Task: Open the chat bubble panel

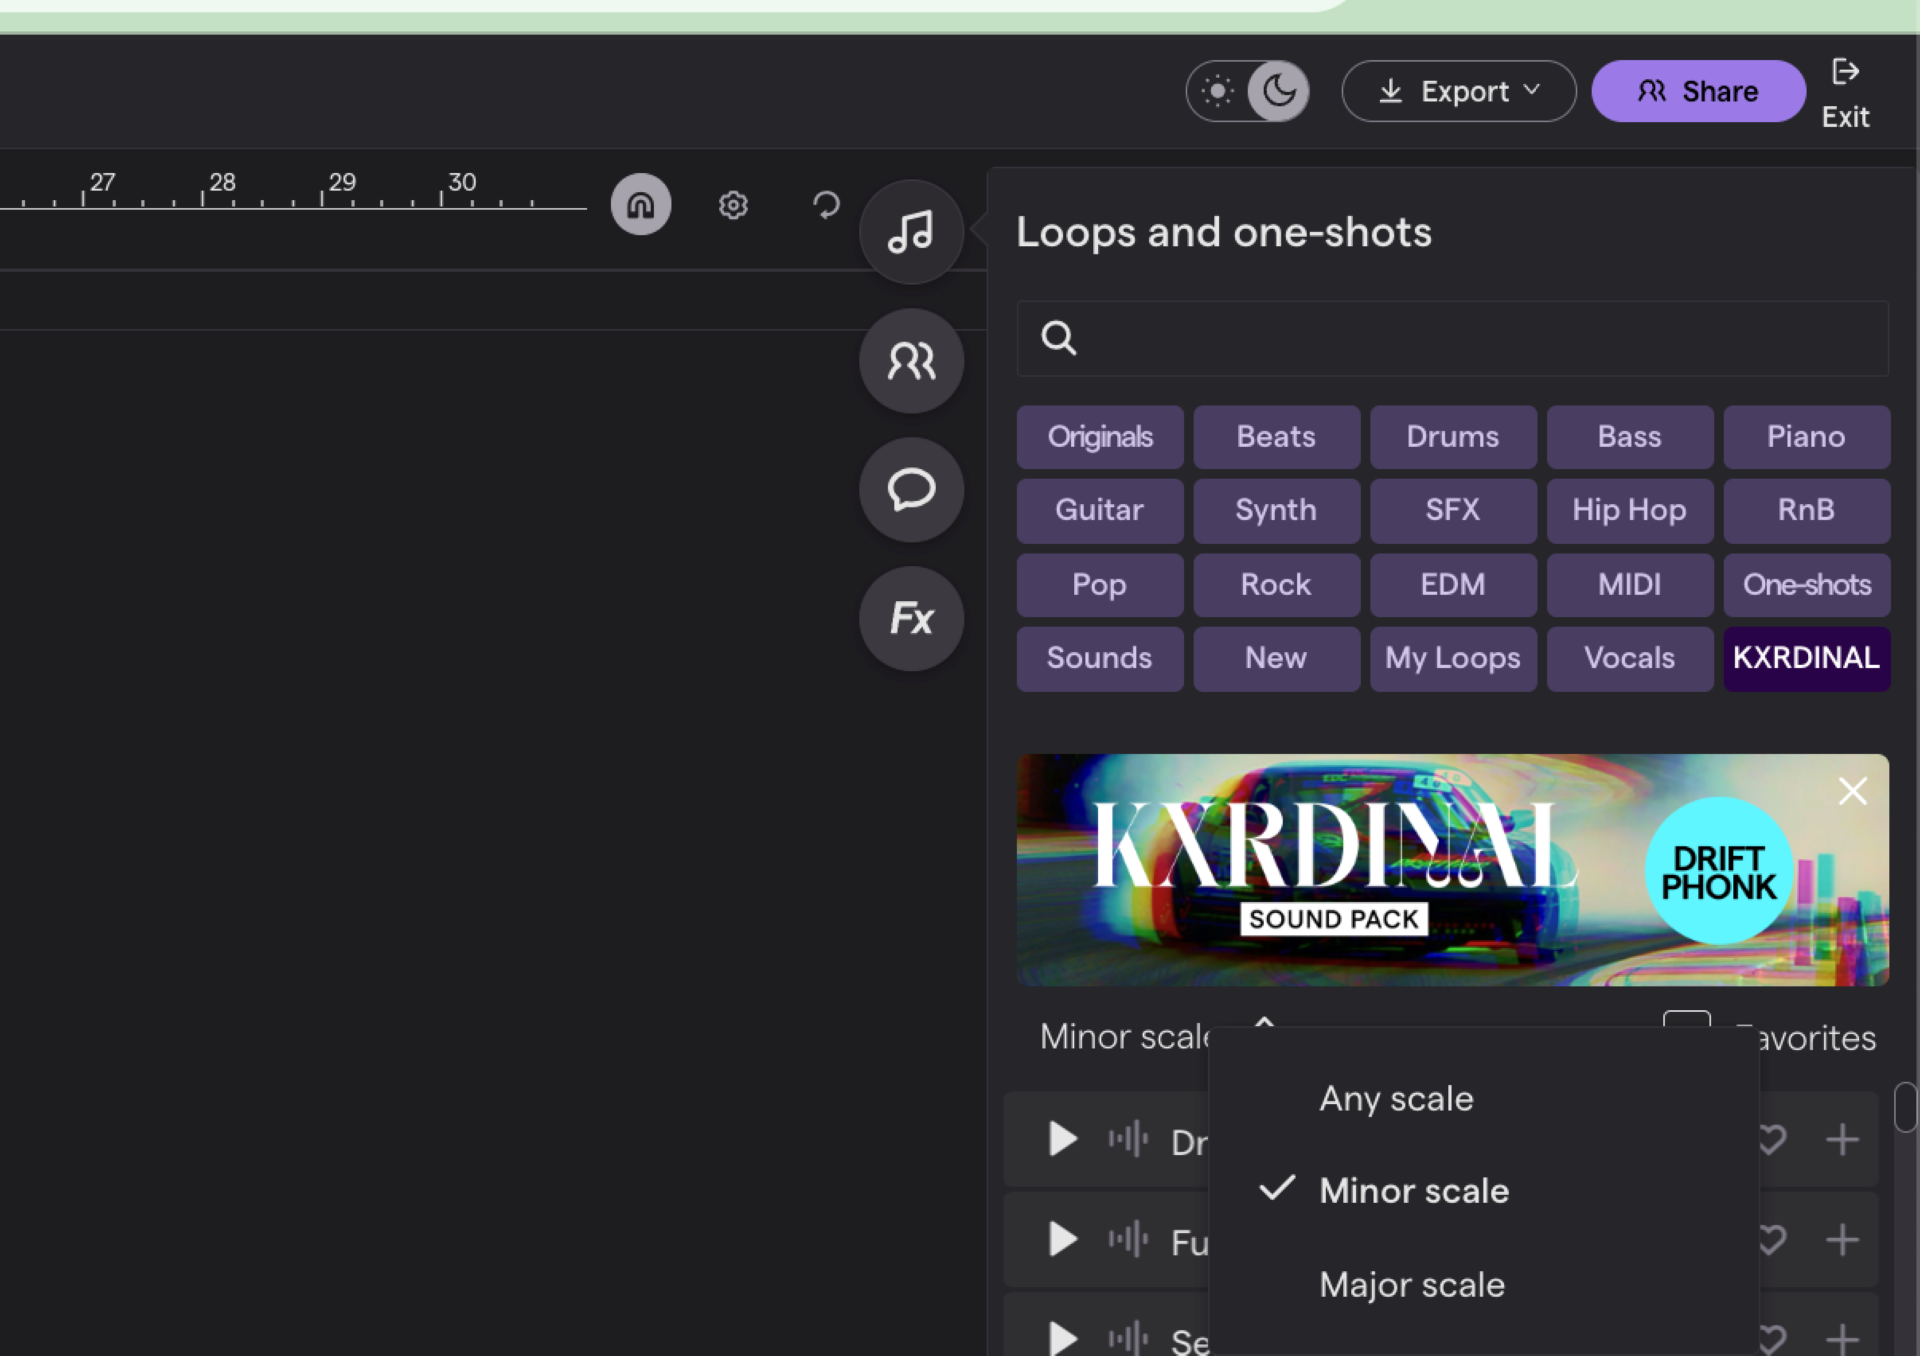Action: coord(911,490)
